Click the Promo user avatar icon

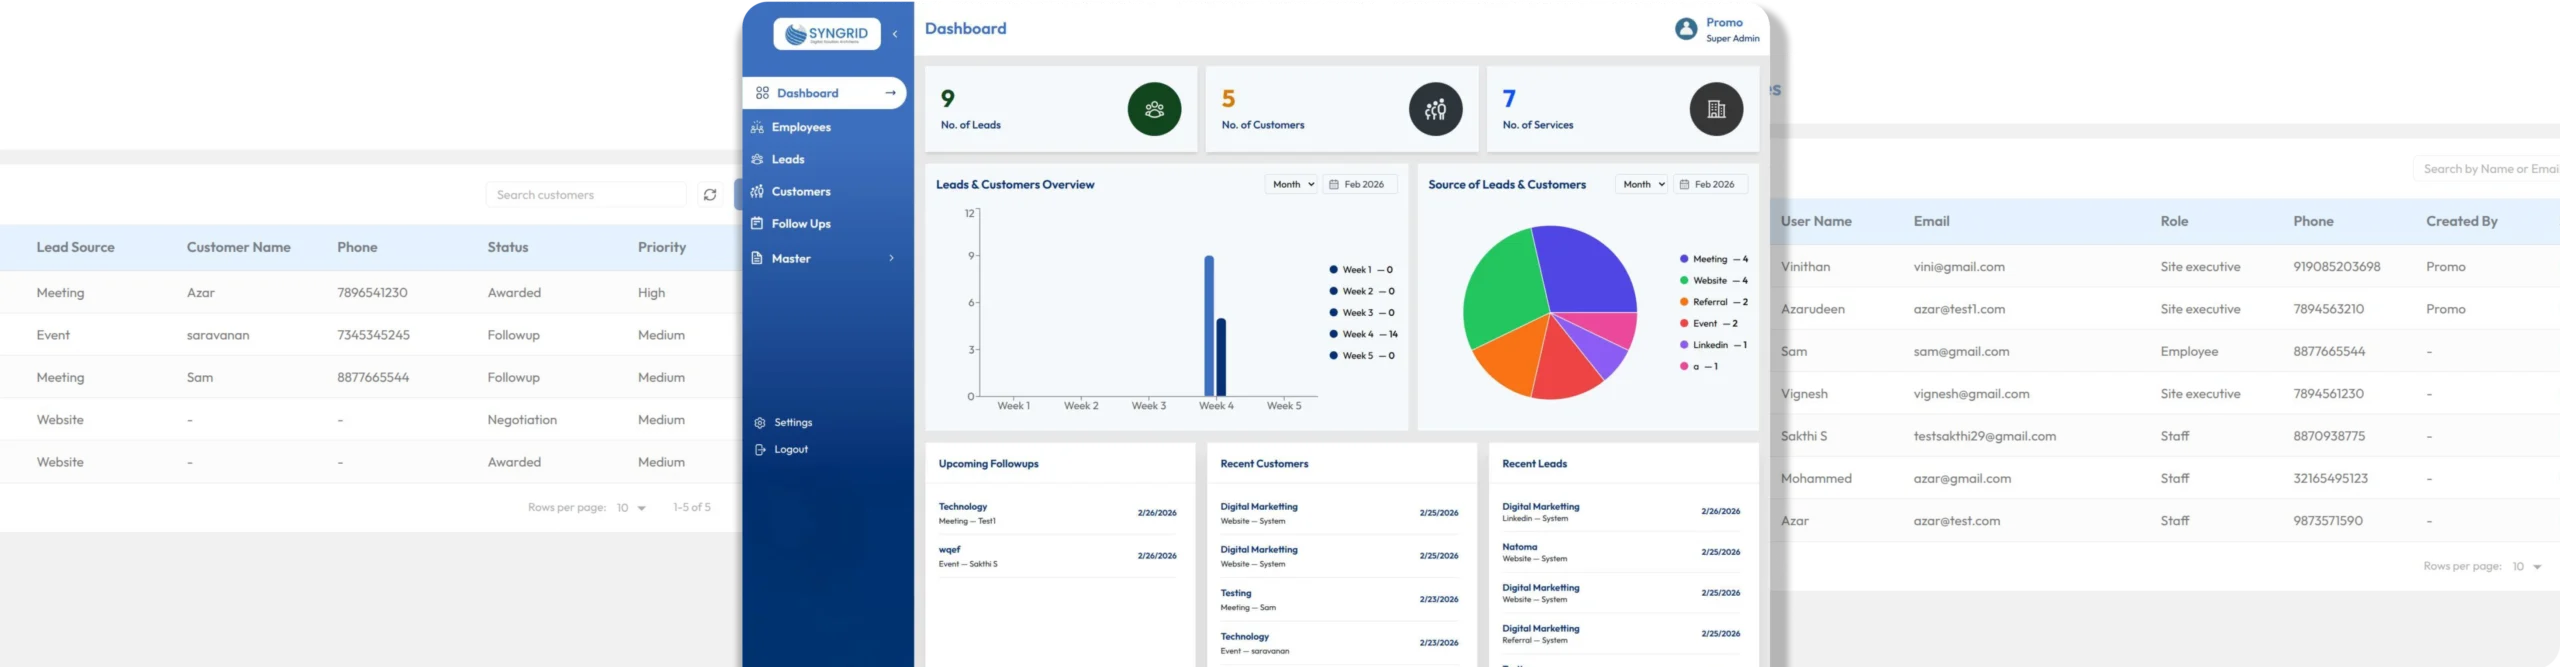pos(1686,29)
